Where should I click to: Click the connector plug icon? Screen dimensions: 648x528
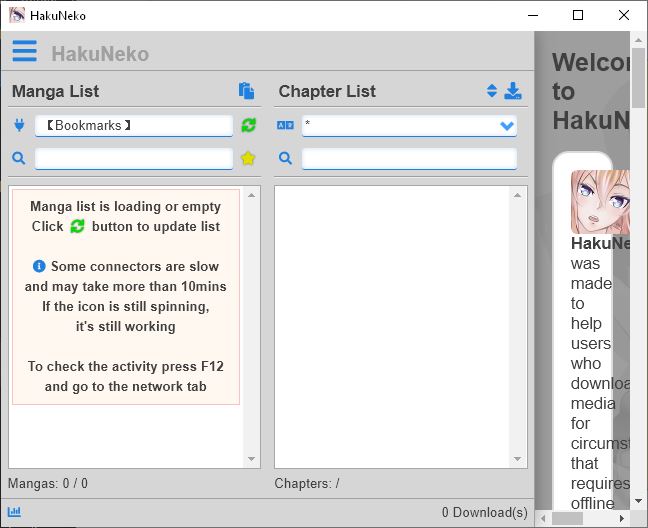(19, 125)
